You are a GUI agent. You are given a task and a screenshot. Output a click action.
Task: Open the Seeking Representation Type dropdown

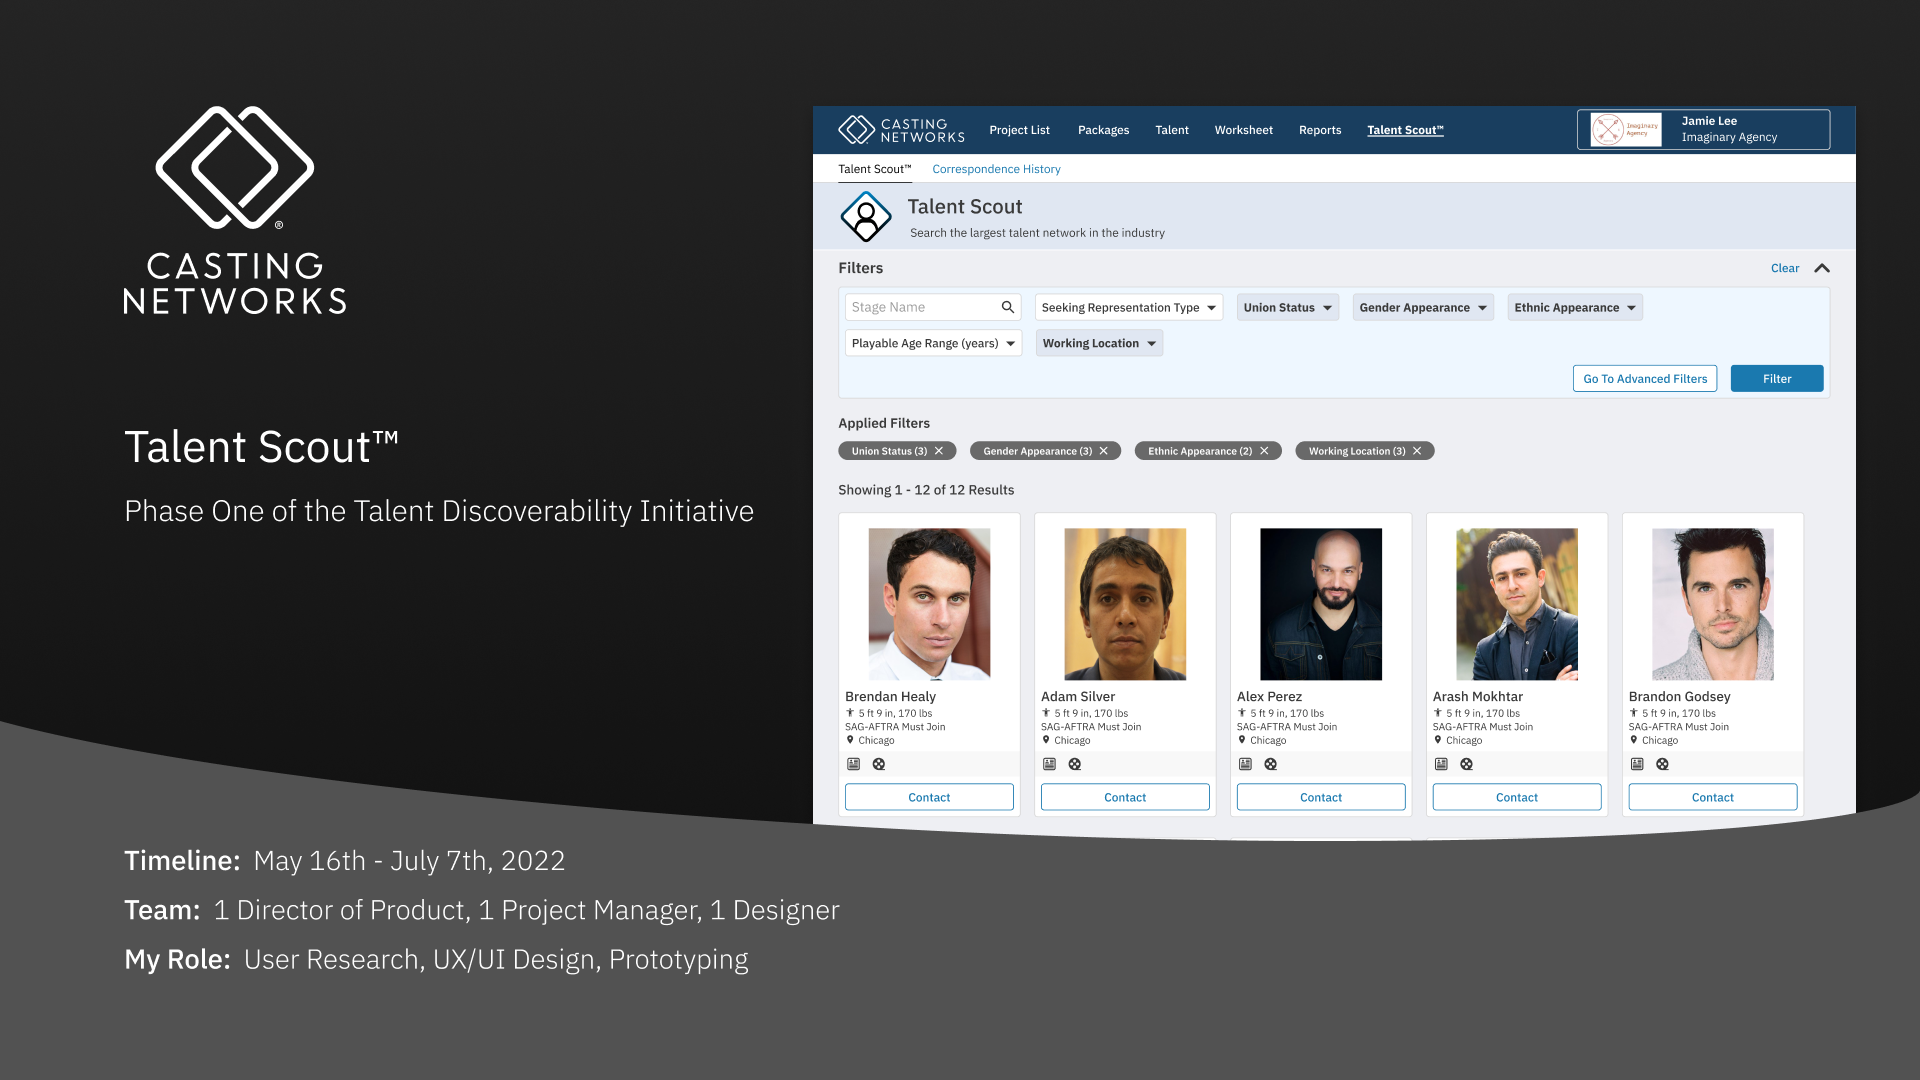(1128, 307)
